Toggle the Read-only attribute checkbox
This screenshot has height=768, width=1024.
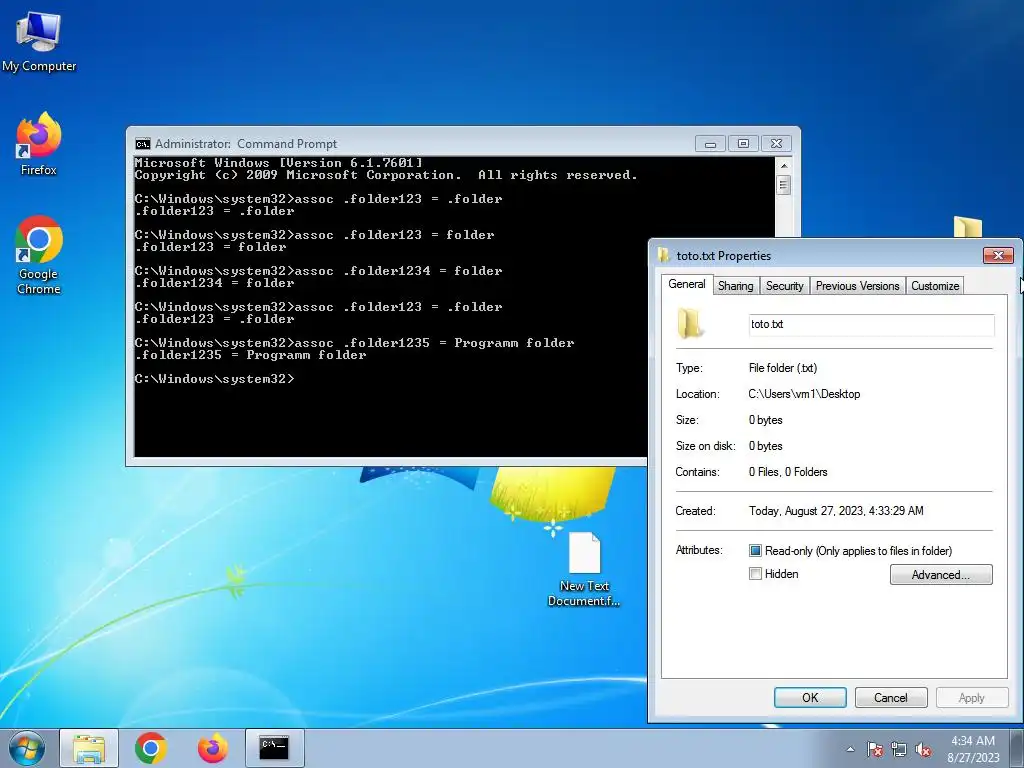(x=755, y=551)
